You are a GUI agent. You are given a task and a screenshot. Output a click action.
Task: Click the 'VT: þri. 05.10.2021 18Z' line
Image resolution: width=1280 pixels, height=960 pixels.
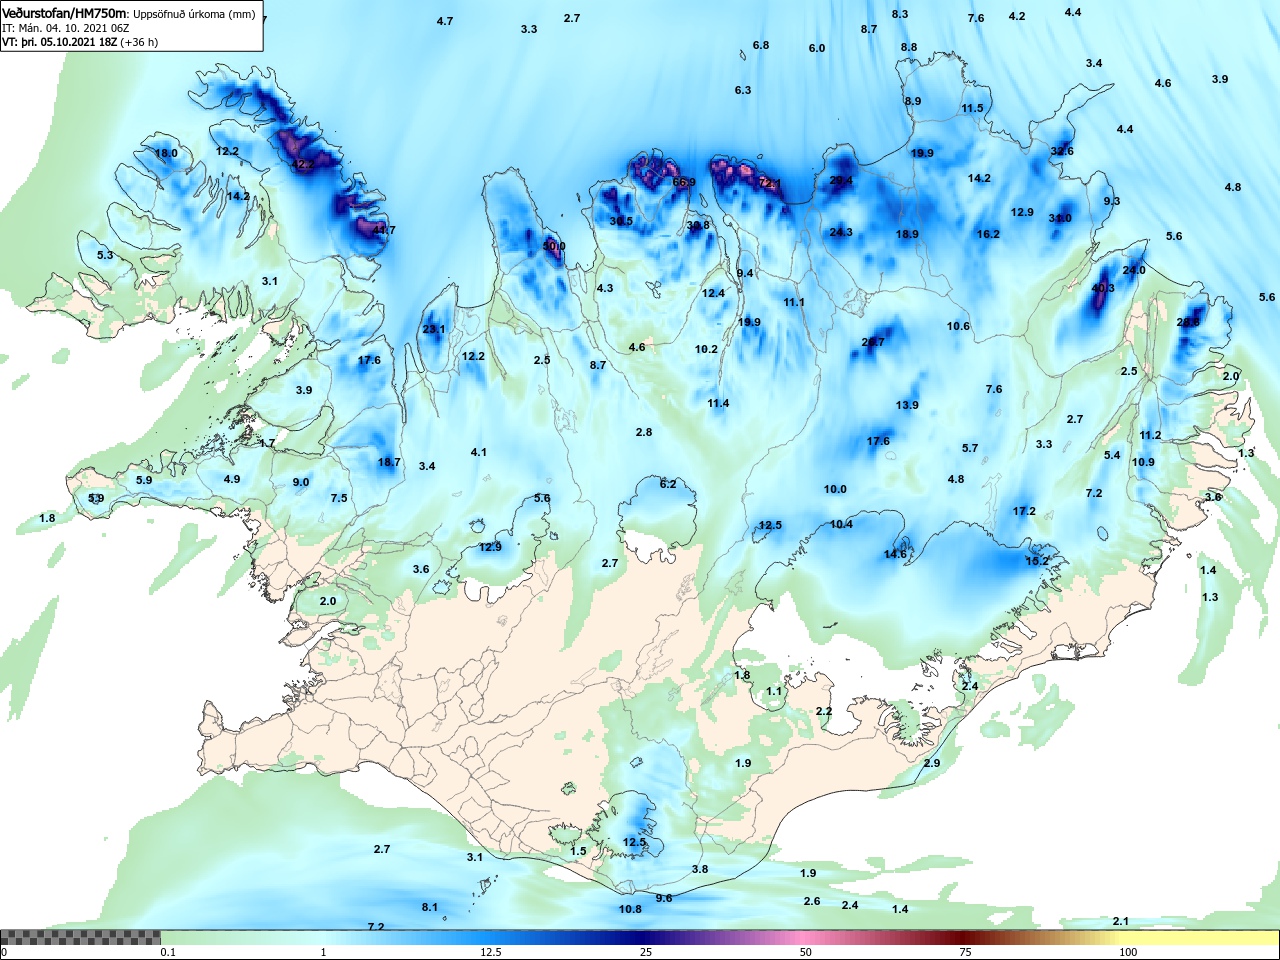60,42
